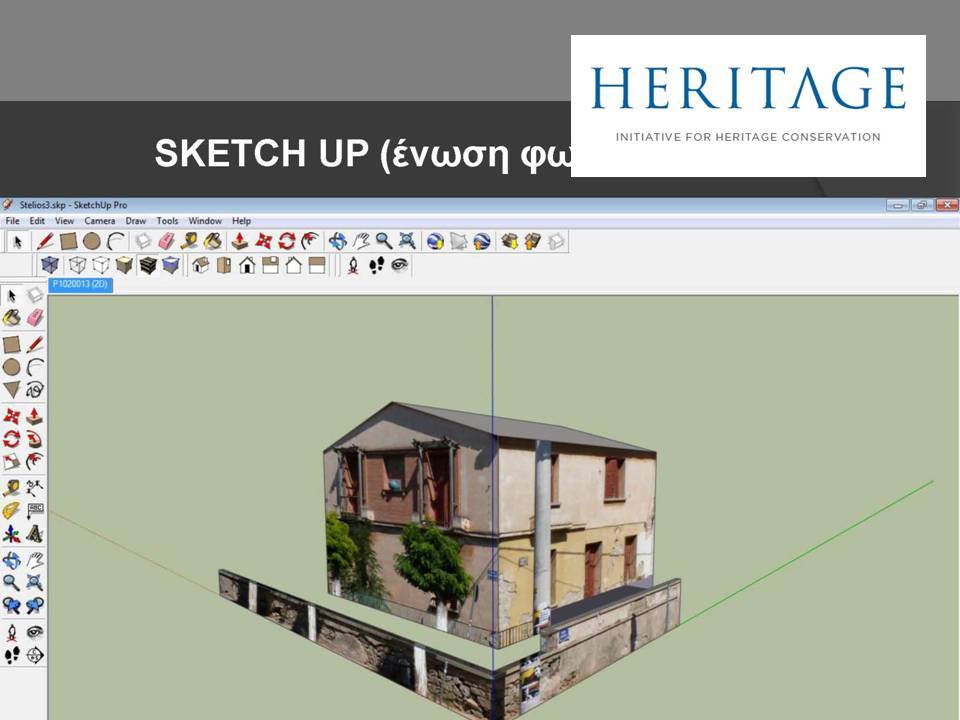Image resolution: width=960 pixels, height=720 pixels.
Task: Select the Axes tool
Action: point(12,534)
